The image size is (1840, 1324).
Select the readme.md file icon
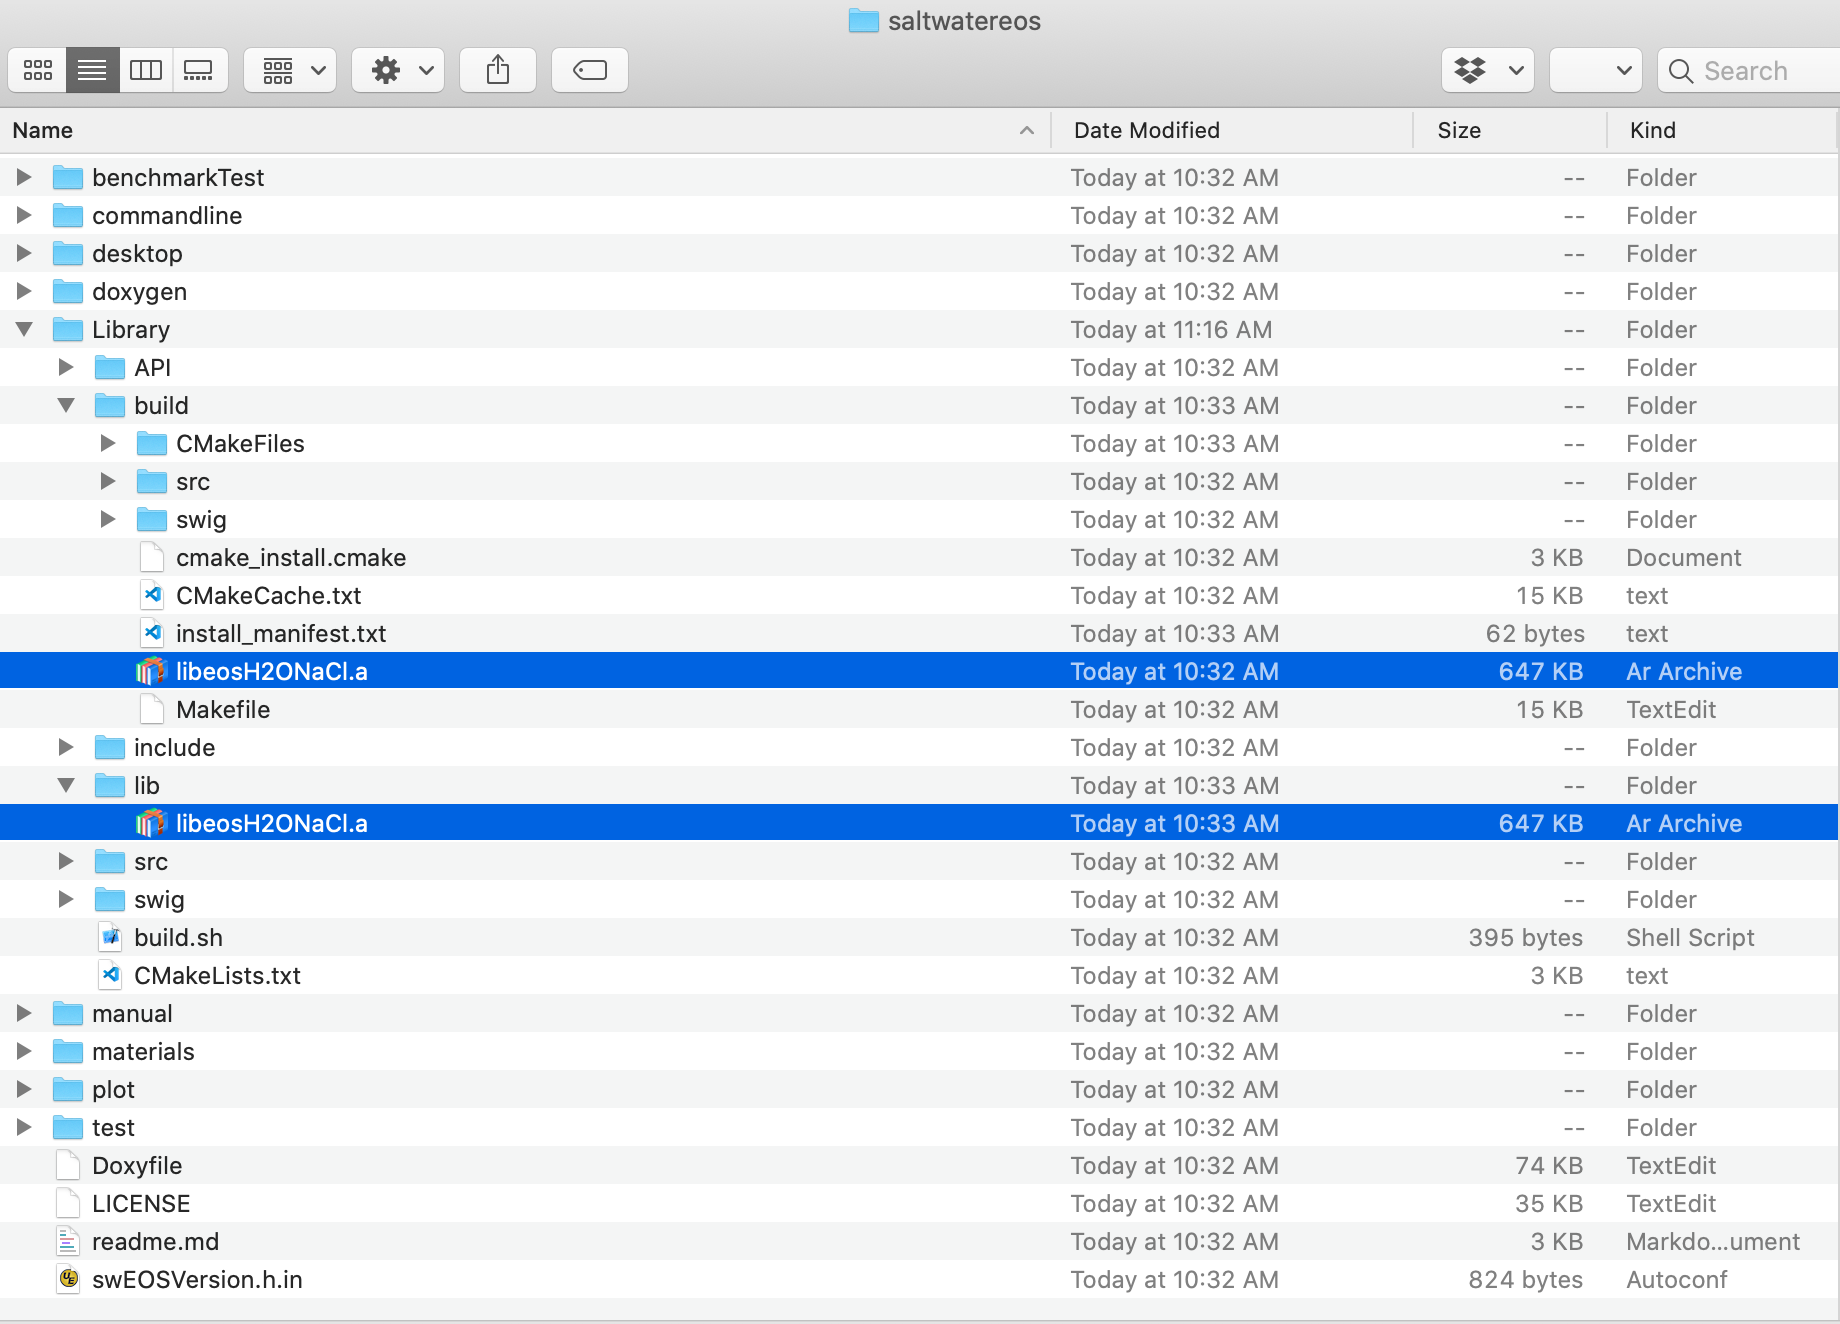68,1241
